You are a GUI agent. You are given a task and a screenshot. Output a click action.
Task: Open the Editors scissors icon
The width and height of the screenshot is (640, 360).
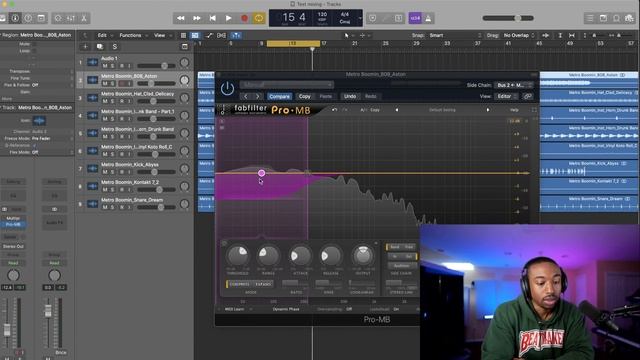84,18
